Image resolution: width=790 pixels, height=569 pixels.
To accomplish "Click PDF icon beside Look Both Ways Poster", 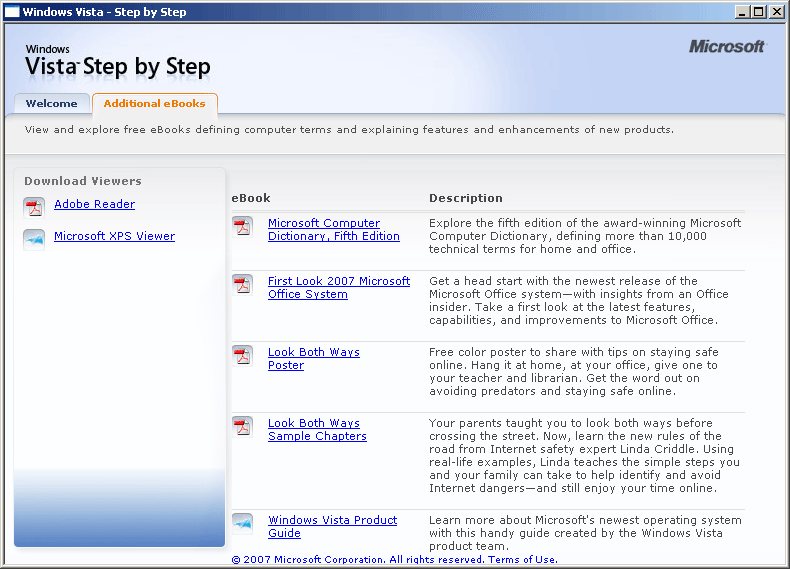I will point(242,355).
